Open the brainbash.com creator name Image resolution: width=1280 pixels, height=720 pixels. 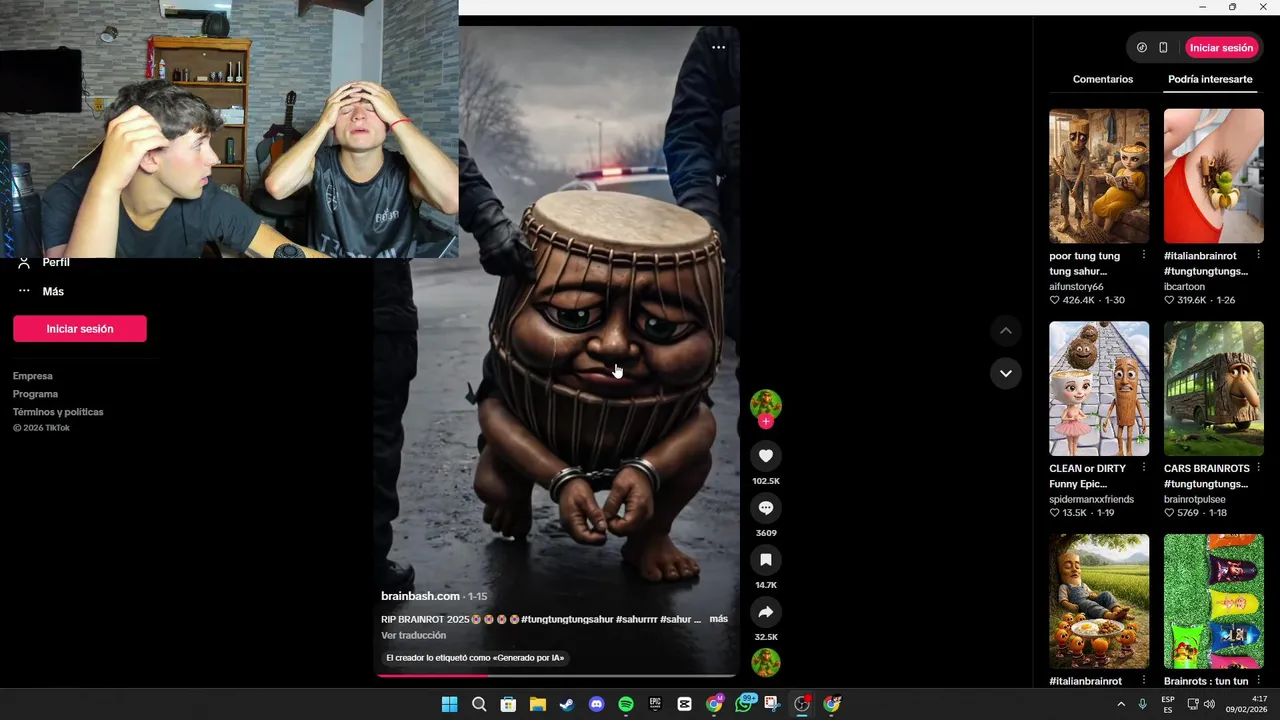tap(420, 596)
